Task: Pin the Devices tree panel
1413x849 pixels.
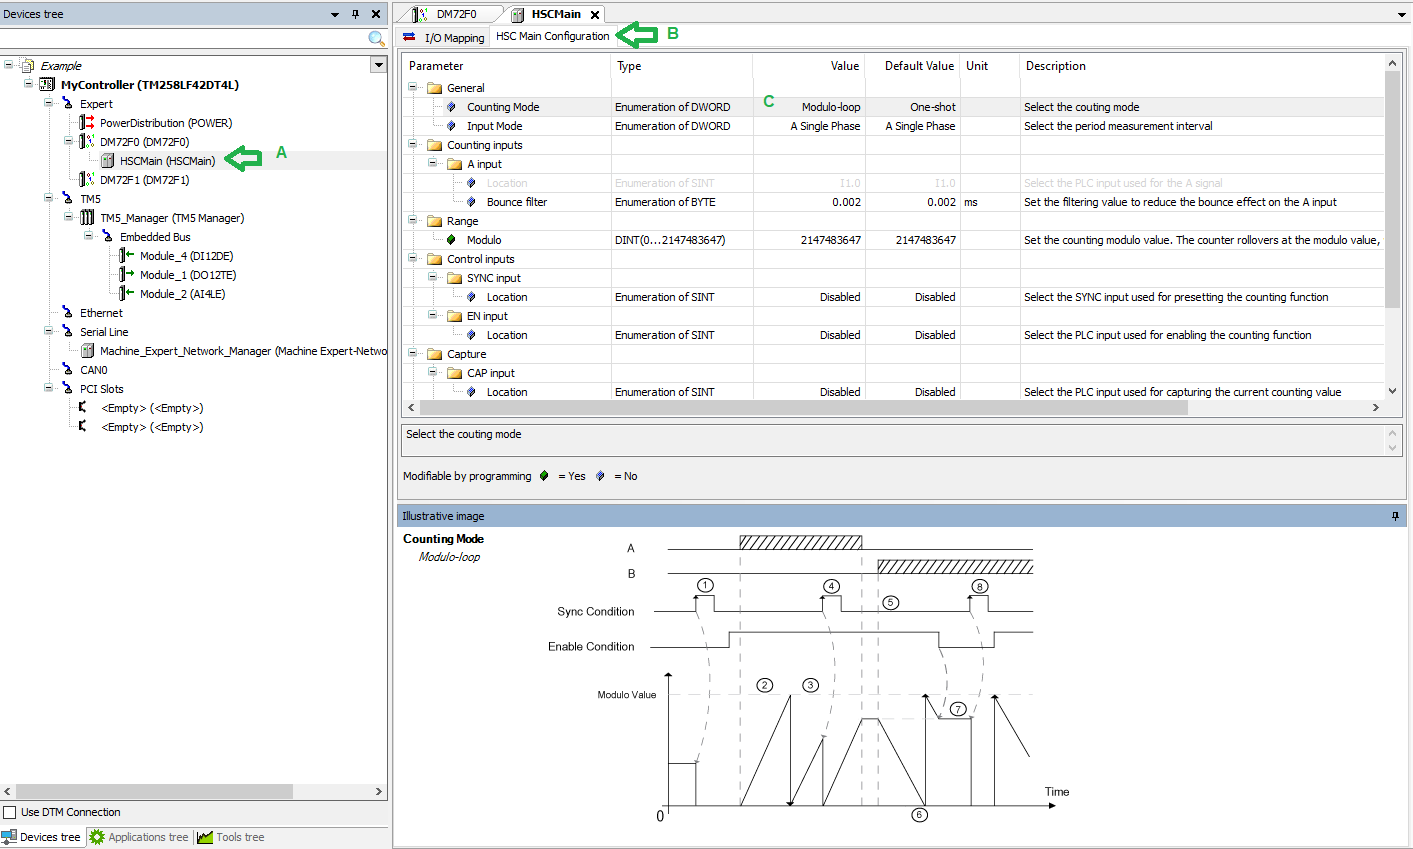Action: coord(355,14)
